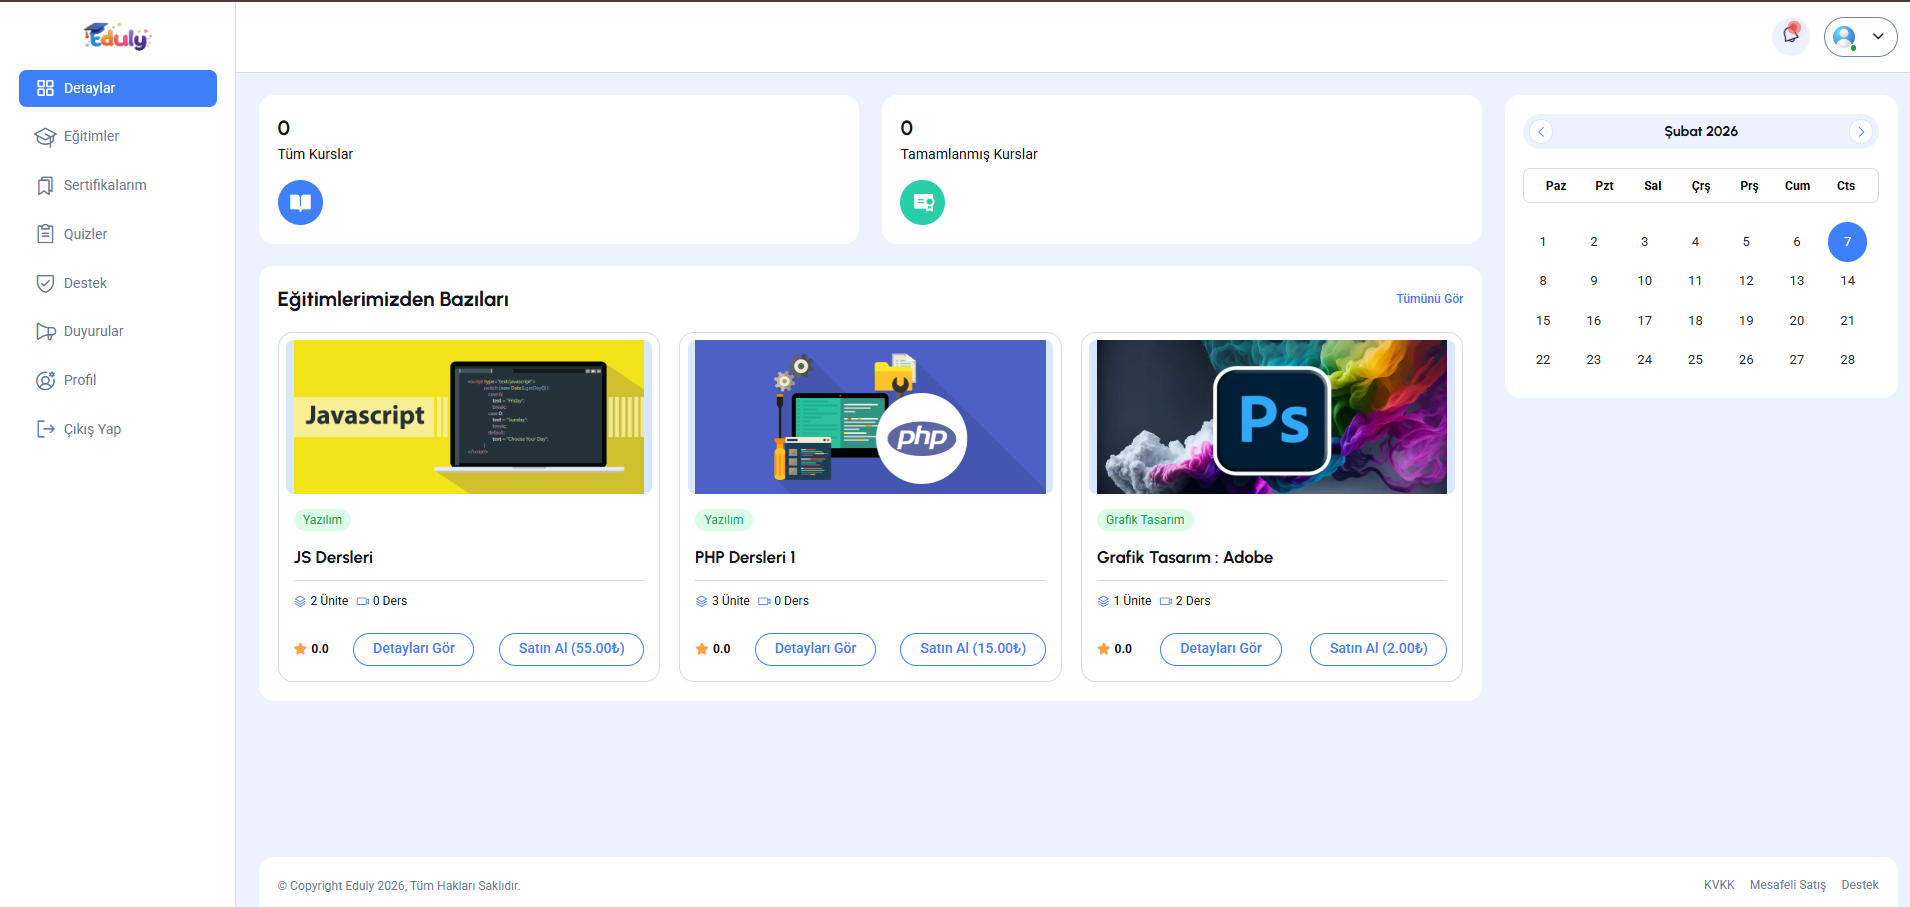Screen dimensions: 1910x907
Task: Go to next month in calendar
Action: 1860,132
